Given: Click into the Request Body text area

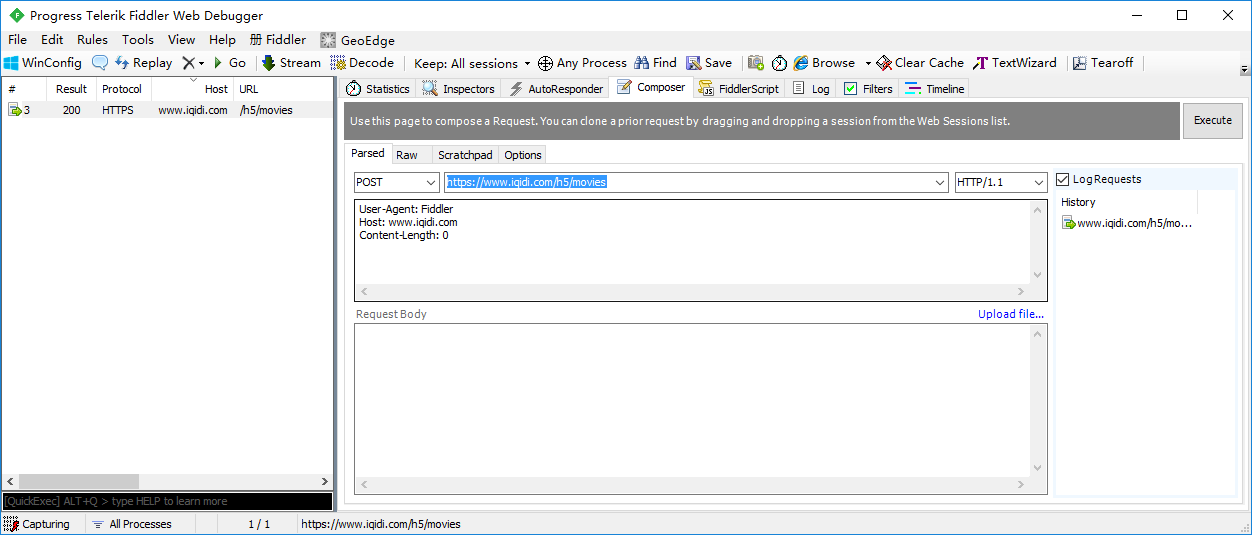Looking at the screenshot, I should point(693,400).
